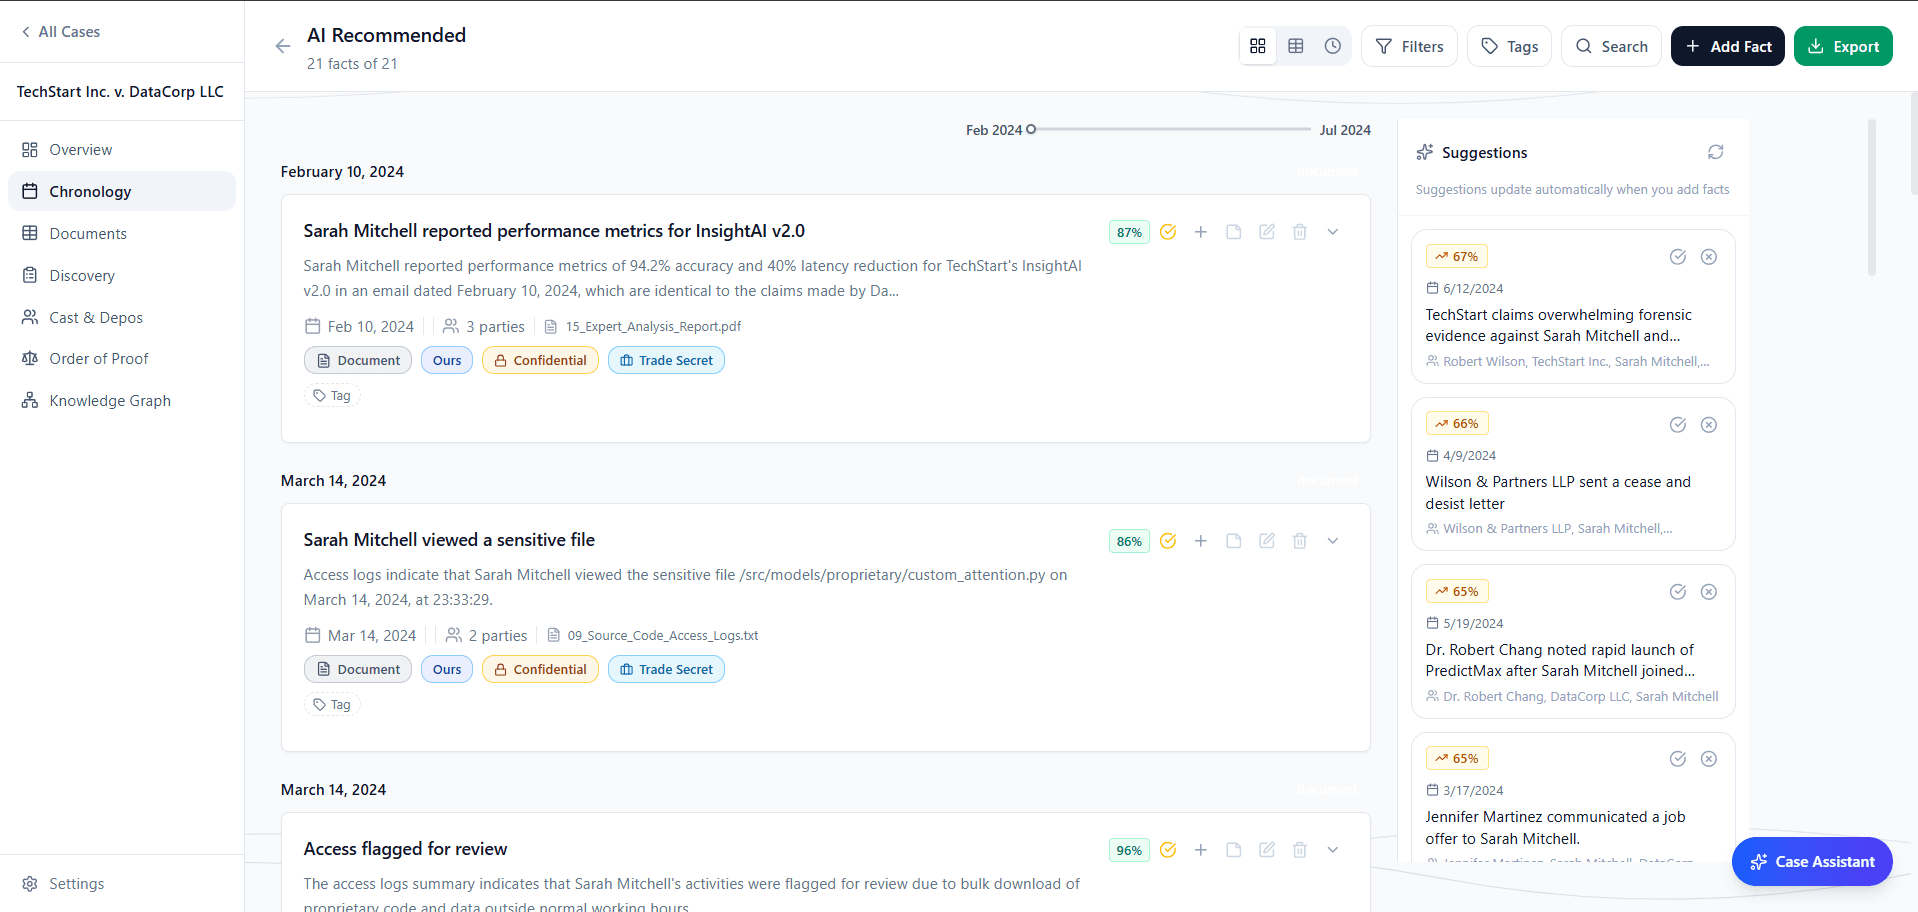This screenshot has height=912, width=1918.
Task: Delete the Sarah Mitchell performance metrics fact
Action: pos(1299,231)
